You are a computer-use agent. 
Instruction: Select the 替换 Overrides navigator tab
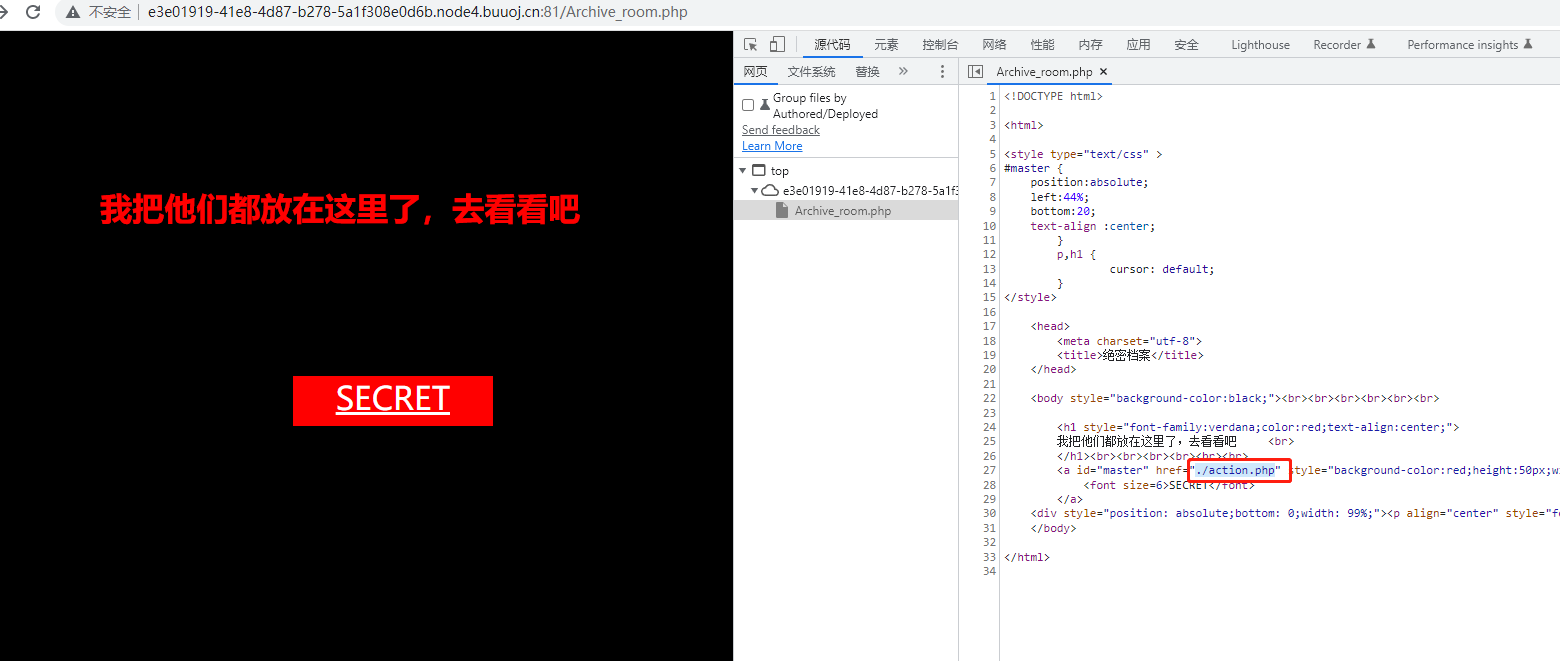(x=867, y=72)
